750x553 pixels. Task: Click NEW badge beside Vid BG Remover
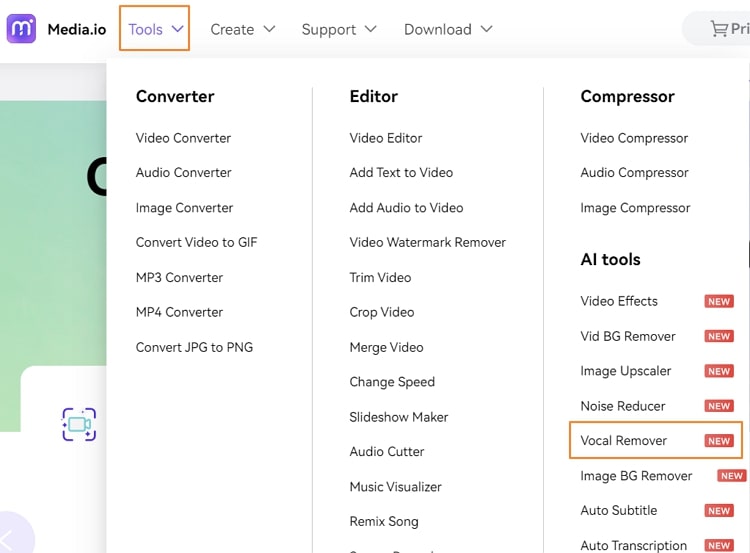click(x=719, y=336)
